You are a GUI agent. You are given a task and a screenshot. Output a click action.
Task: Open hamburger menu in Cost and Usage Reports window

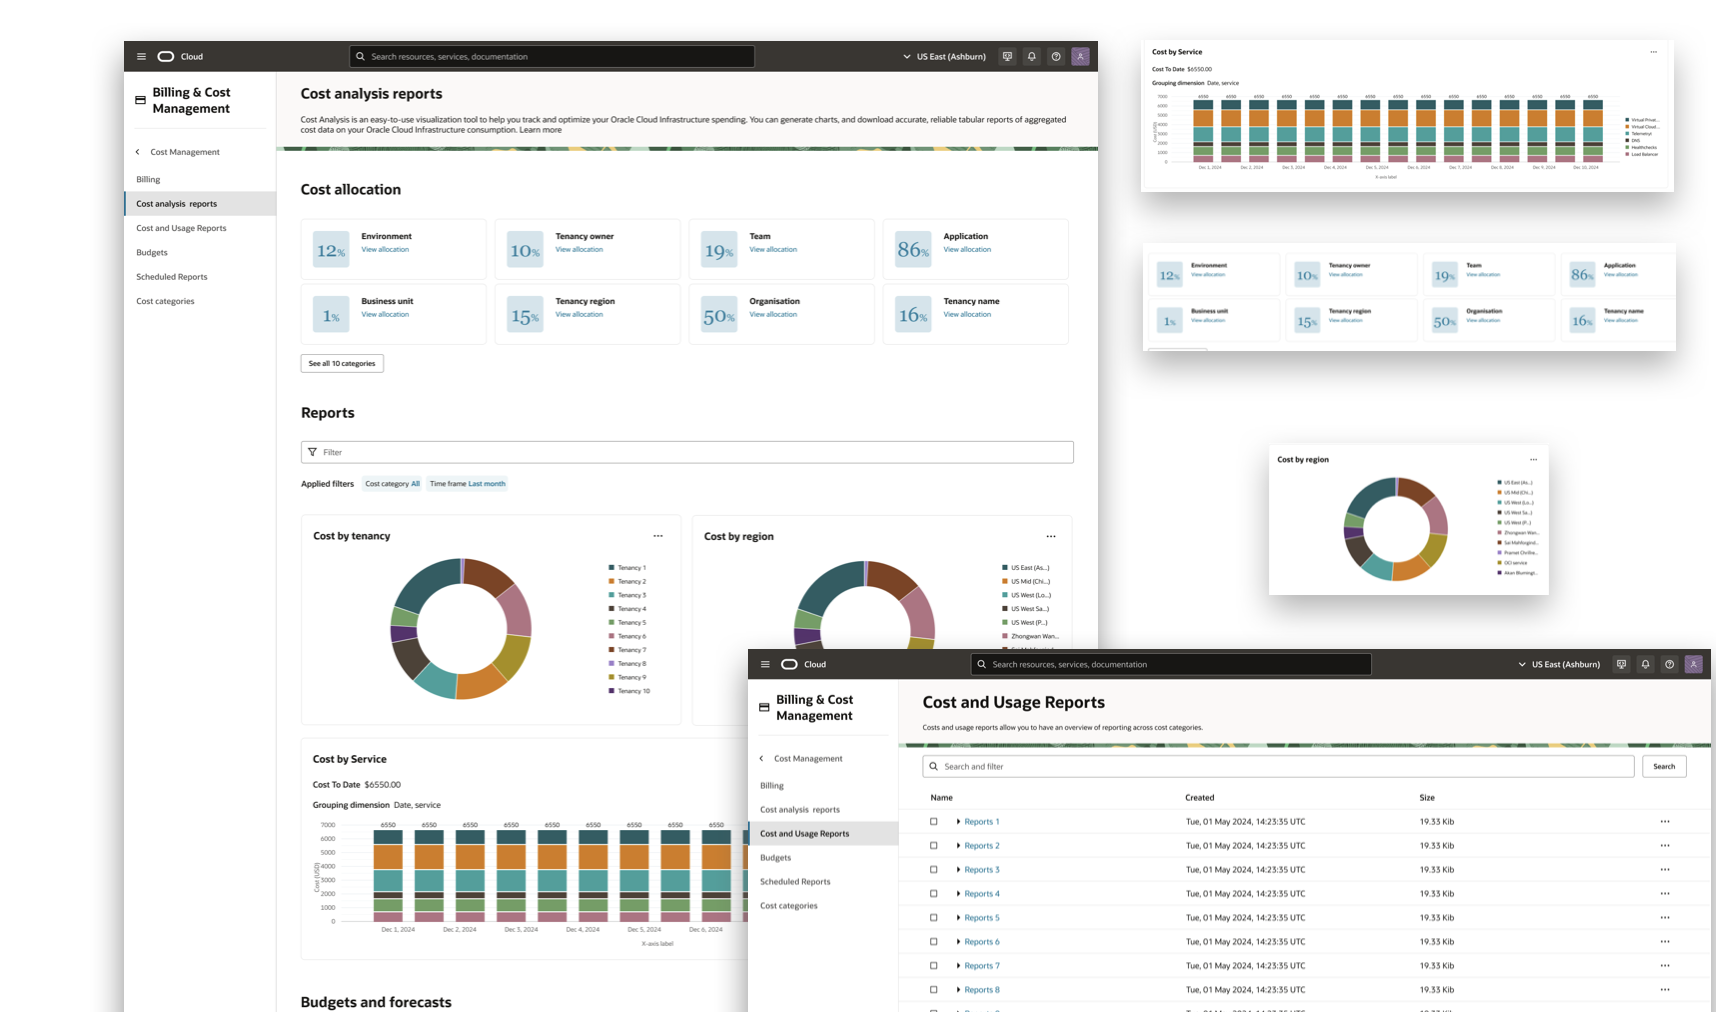pos(765,664)
